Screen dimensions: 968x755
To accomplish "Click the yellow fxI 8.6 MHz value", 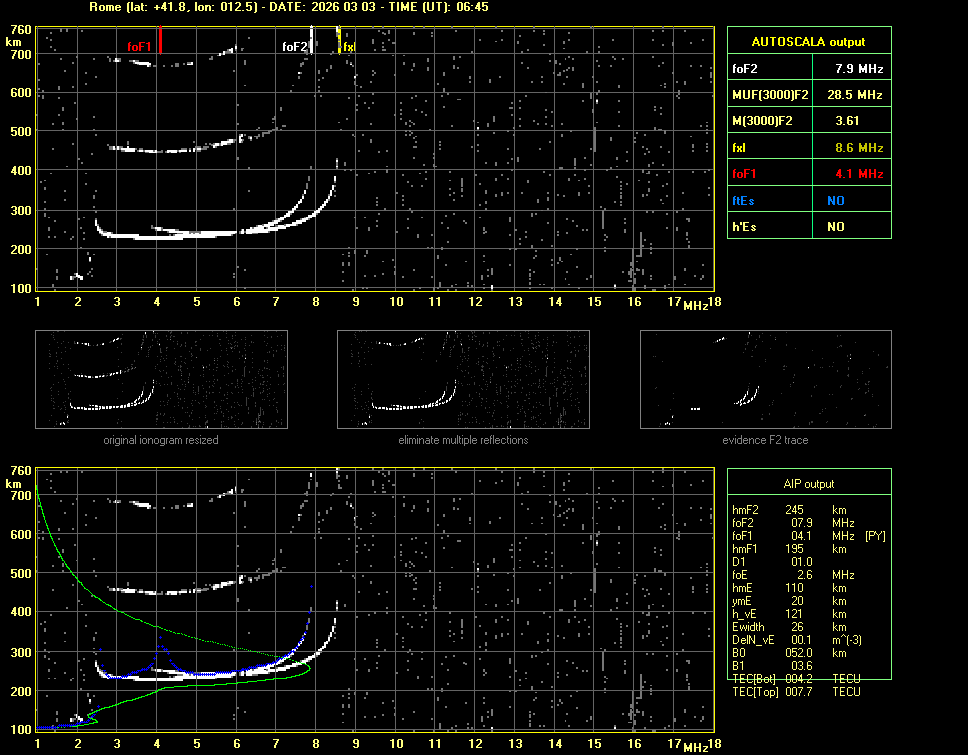I will [x=859, y=148].
